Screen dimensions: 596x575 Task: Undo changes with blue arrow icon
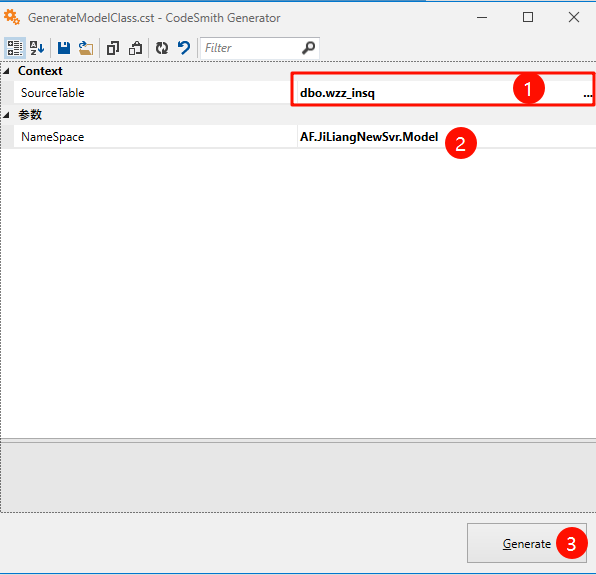click(x=184, y=48)
